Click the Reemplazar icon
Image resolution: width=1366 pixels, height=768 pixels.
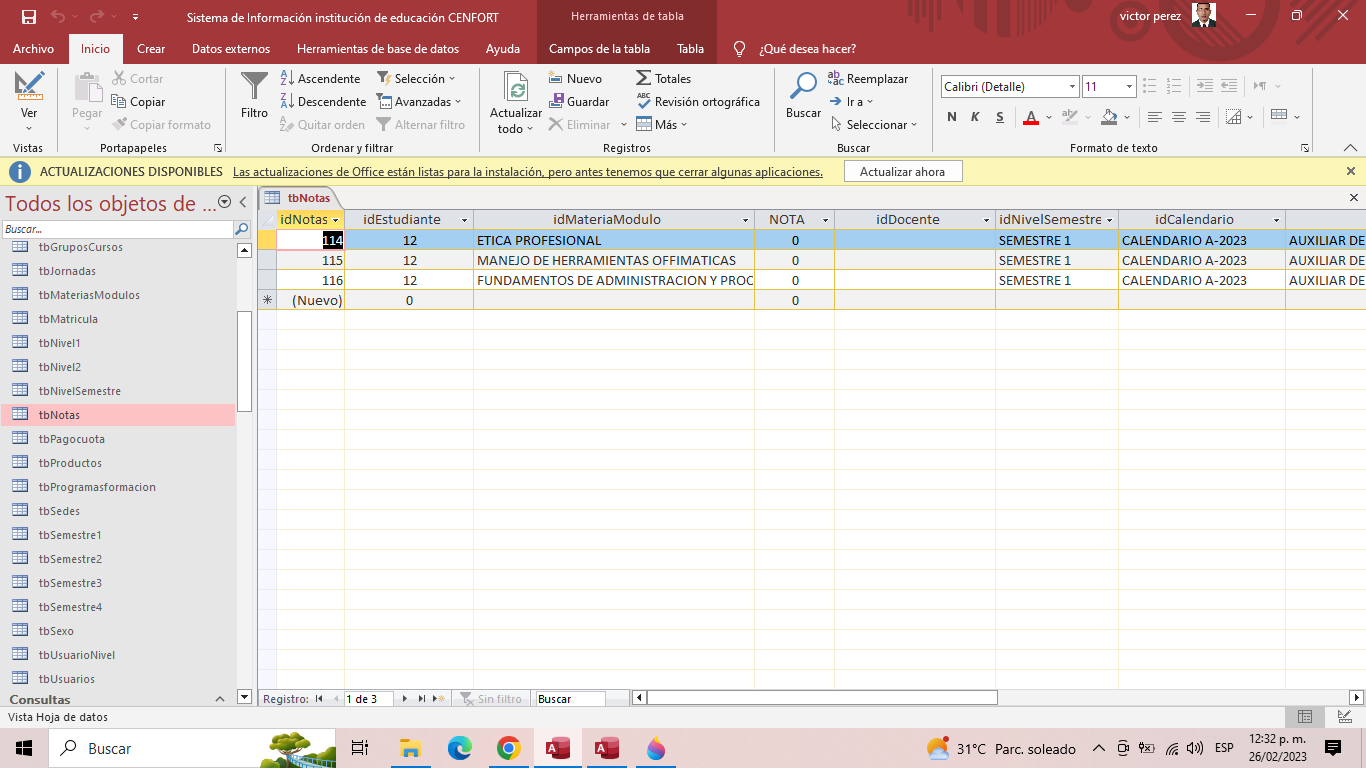tap(835, 78)
